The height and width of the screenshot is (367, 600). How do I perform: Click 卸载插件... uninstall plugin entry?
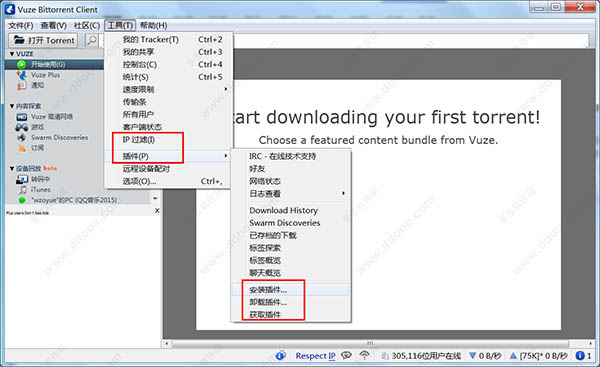(x=291, y=302)
